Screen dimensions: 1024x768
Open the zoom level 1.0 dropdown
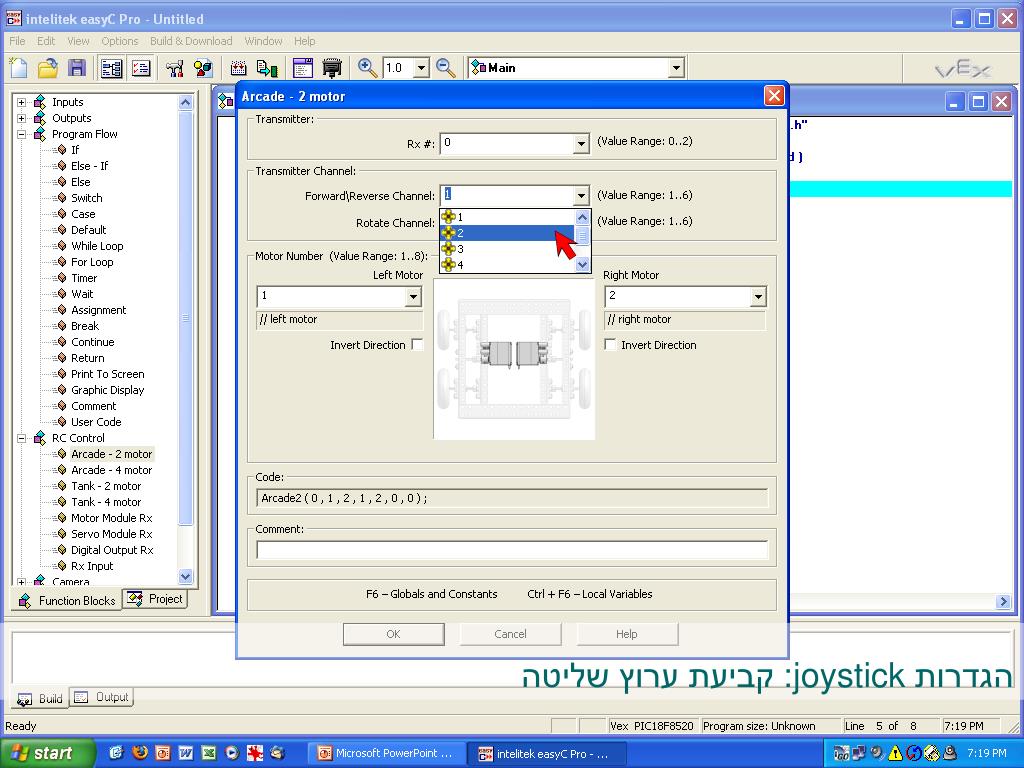click(x=422, y=68)
